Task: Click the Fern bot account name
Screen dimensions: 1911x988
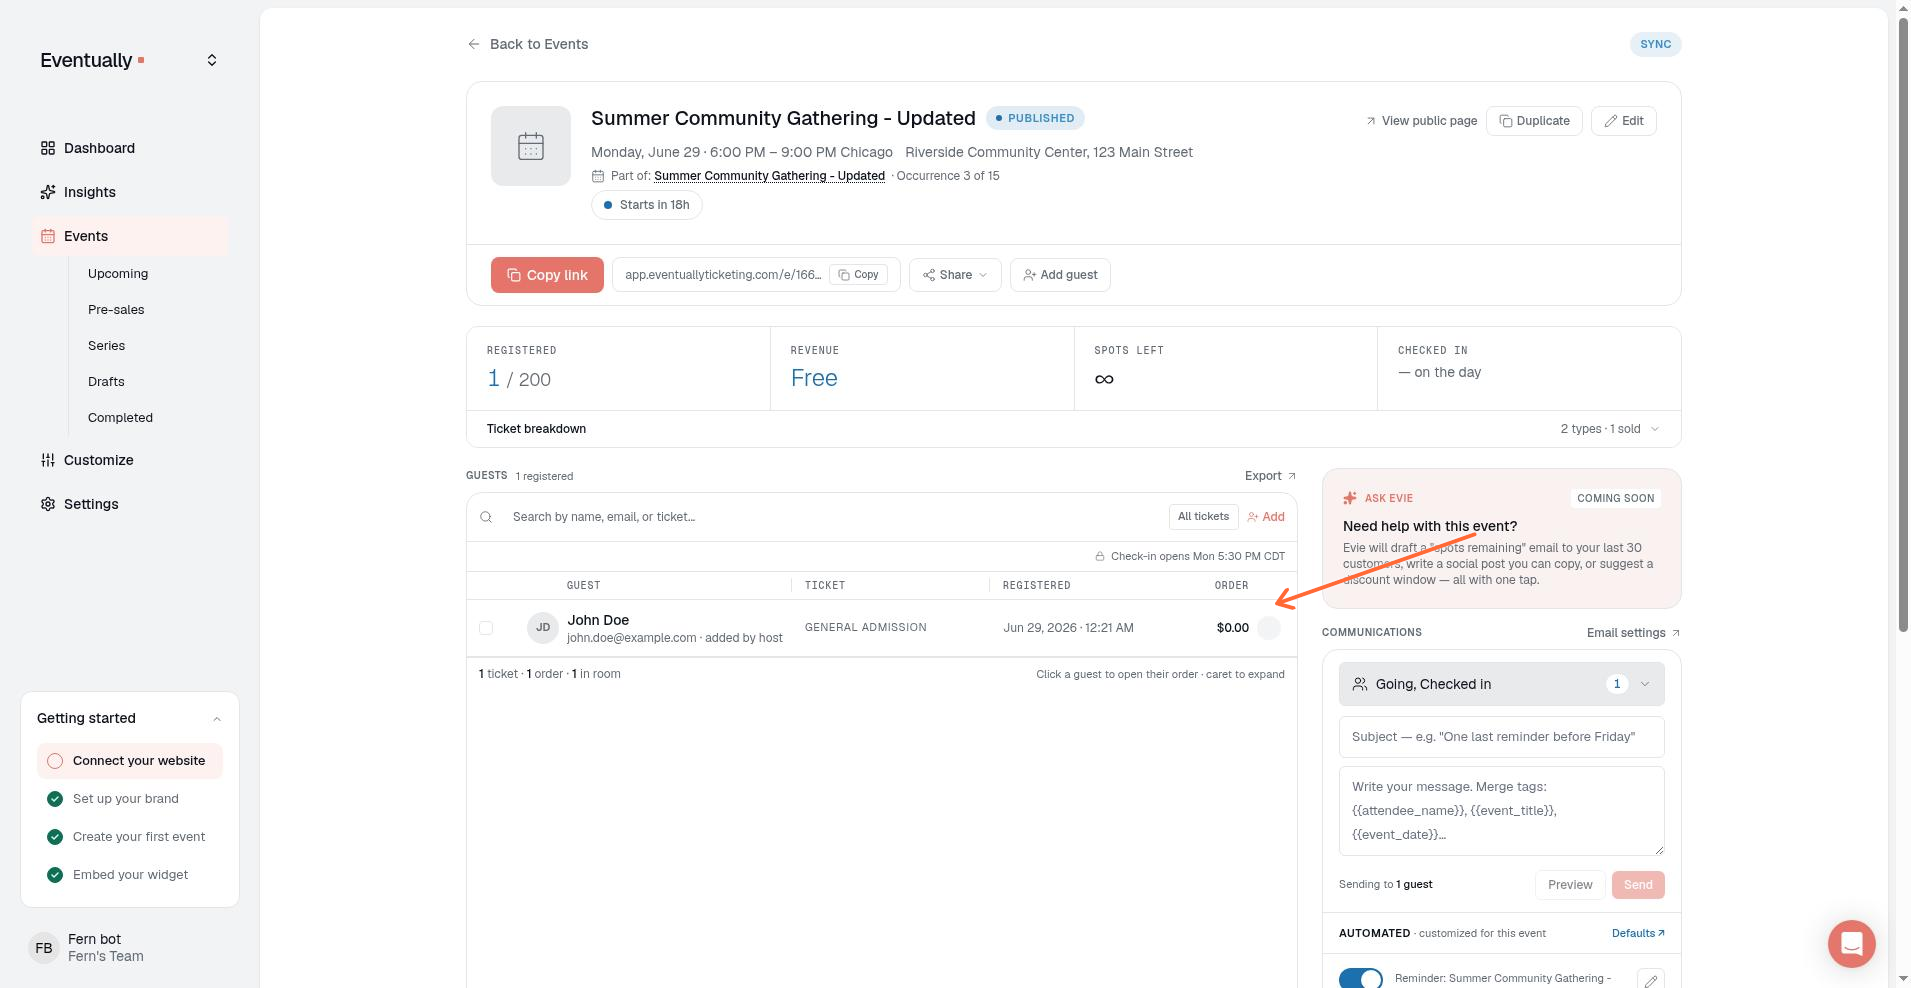Action: click(x=94, y=939)
